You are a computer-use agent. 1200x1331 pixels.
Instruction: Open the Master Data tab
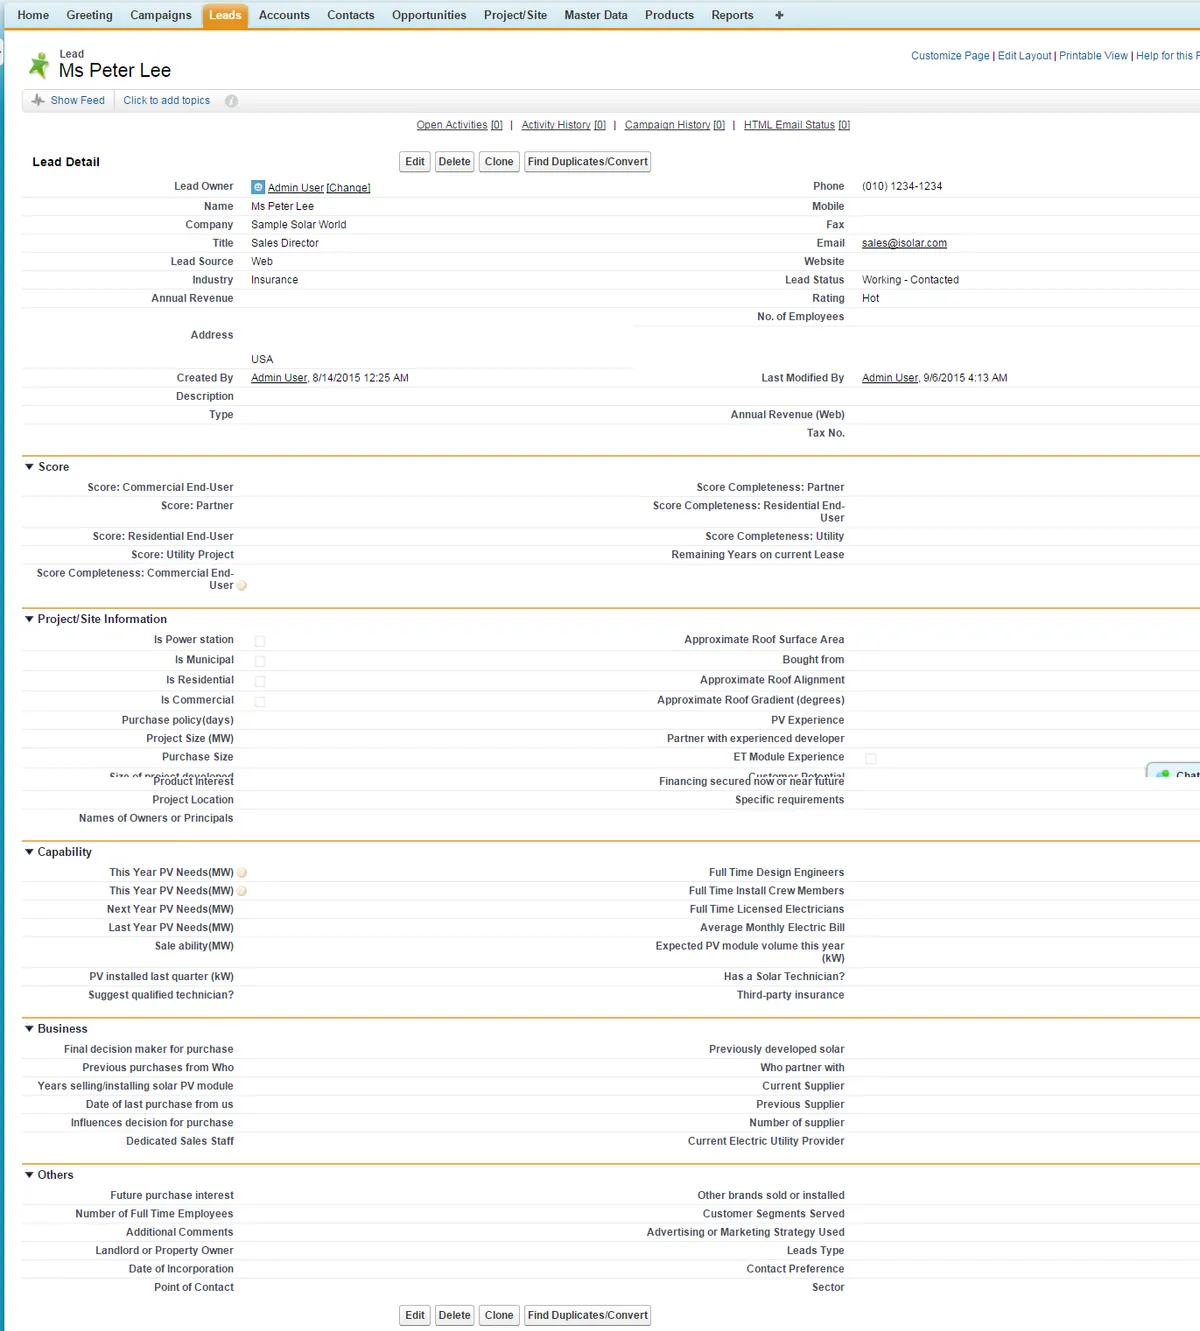596,15
